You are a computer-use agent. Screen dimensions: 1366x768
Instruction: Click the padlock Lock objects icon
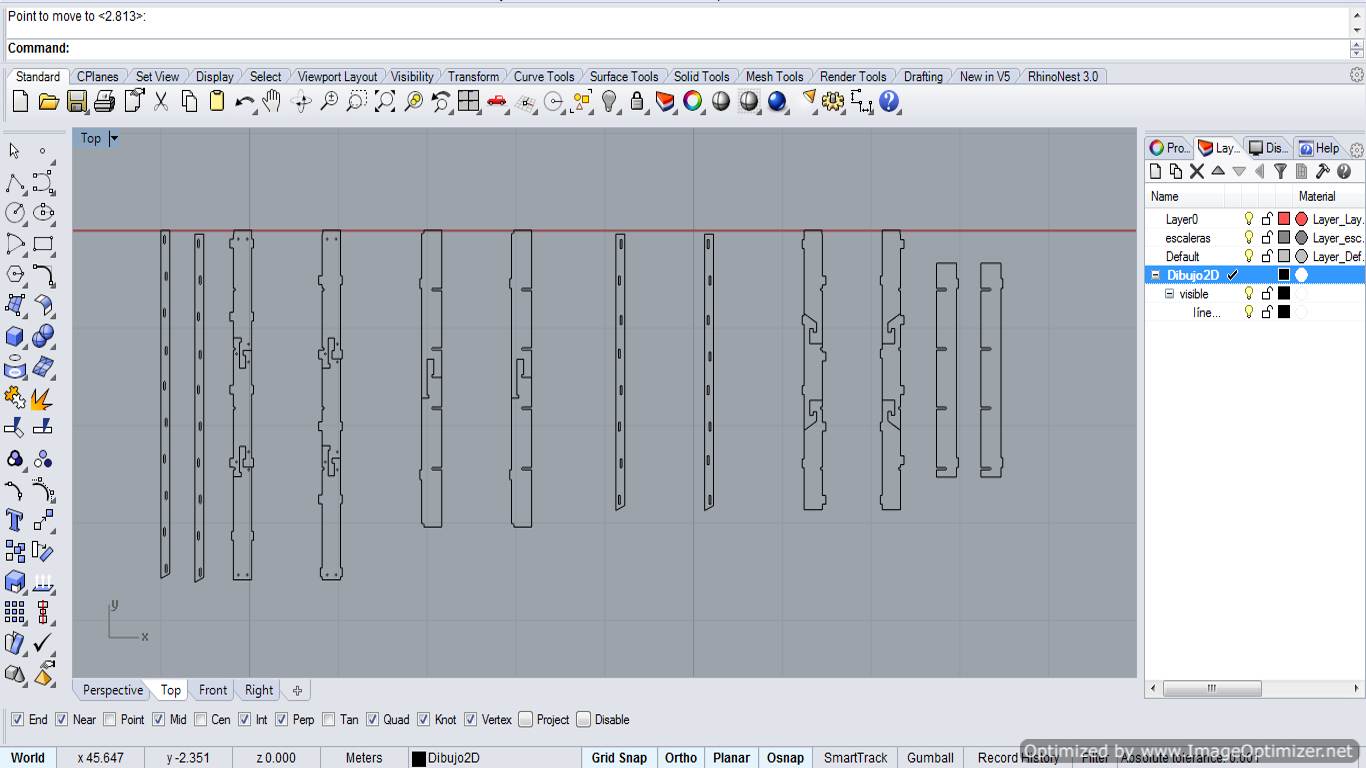(637, 101)
